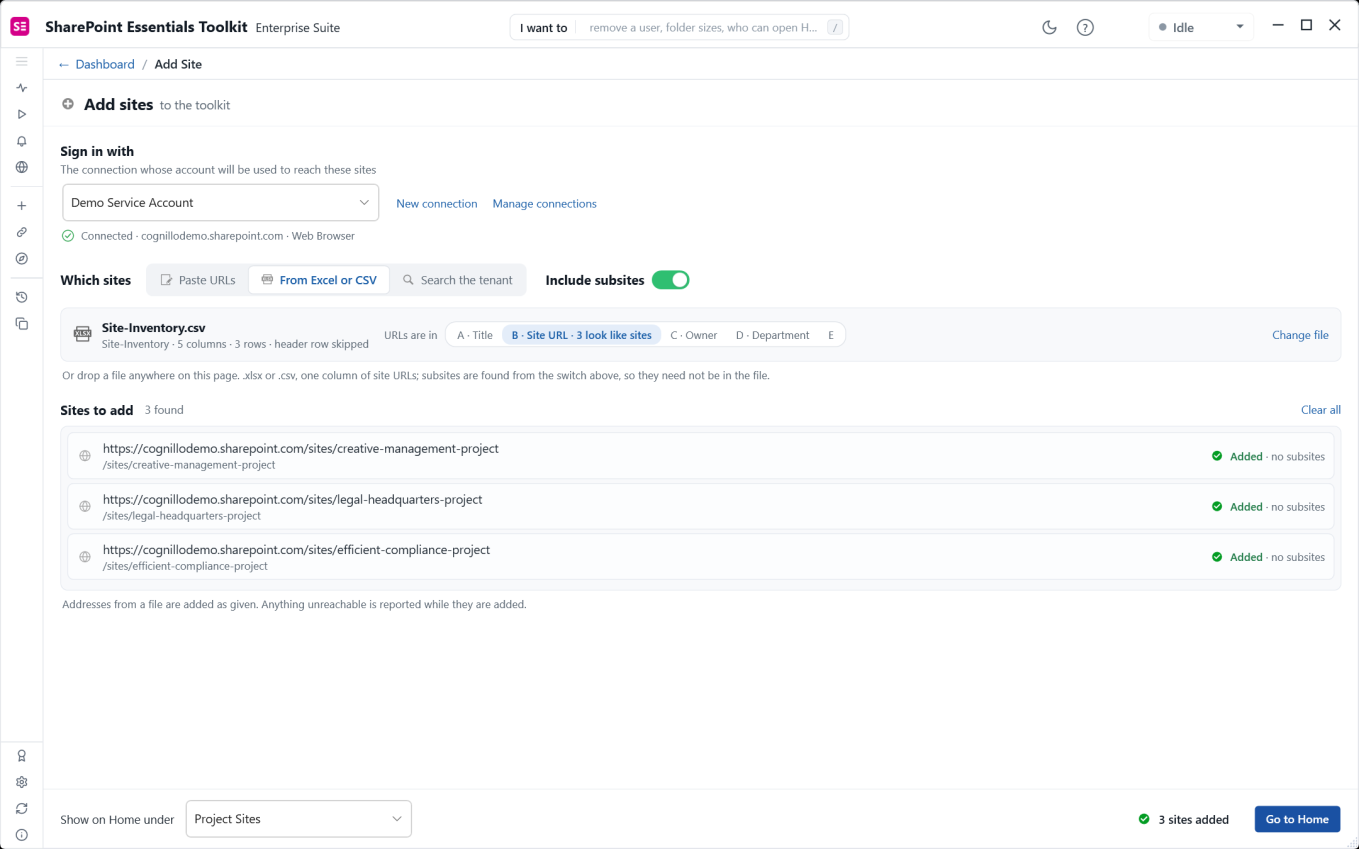Select column B · Site URL chip
Screen dimensions: 1359x849
pos(581,335)
